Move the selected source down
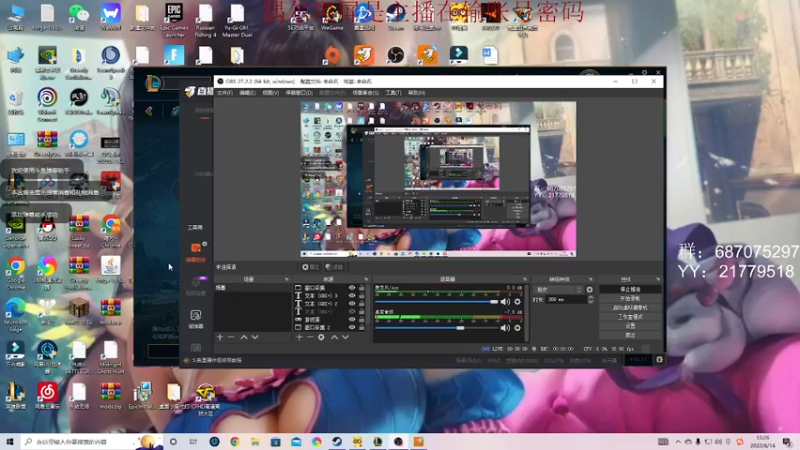This screenshot has height=450, width=800. coord(345,337)
